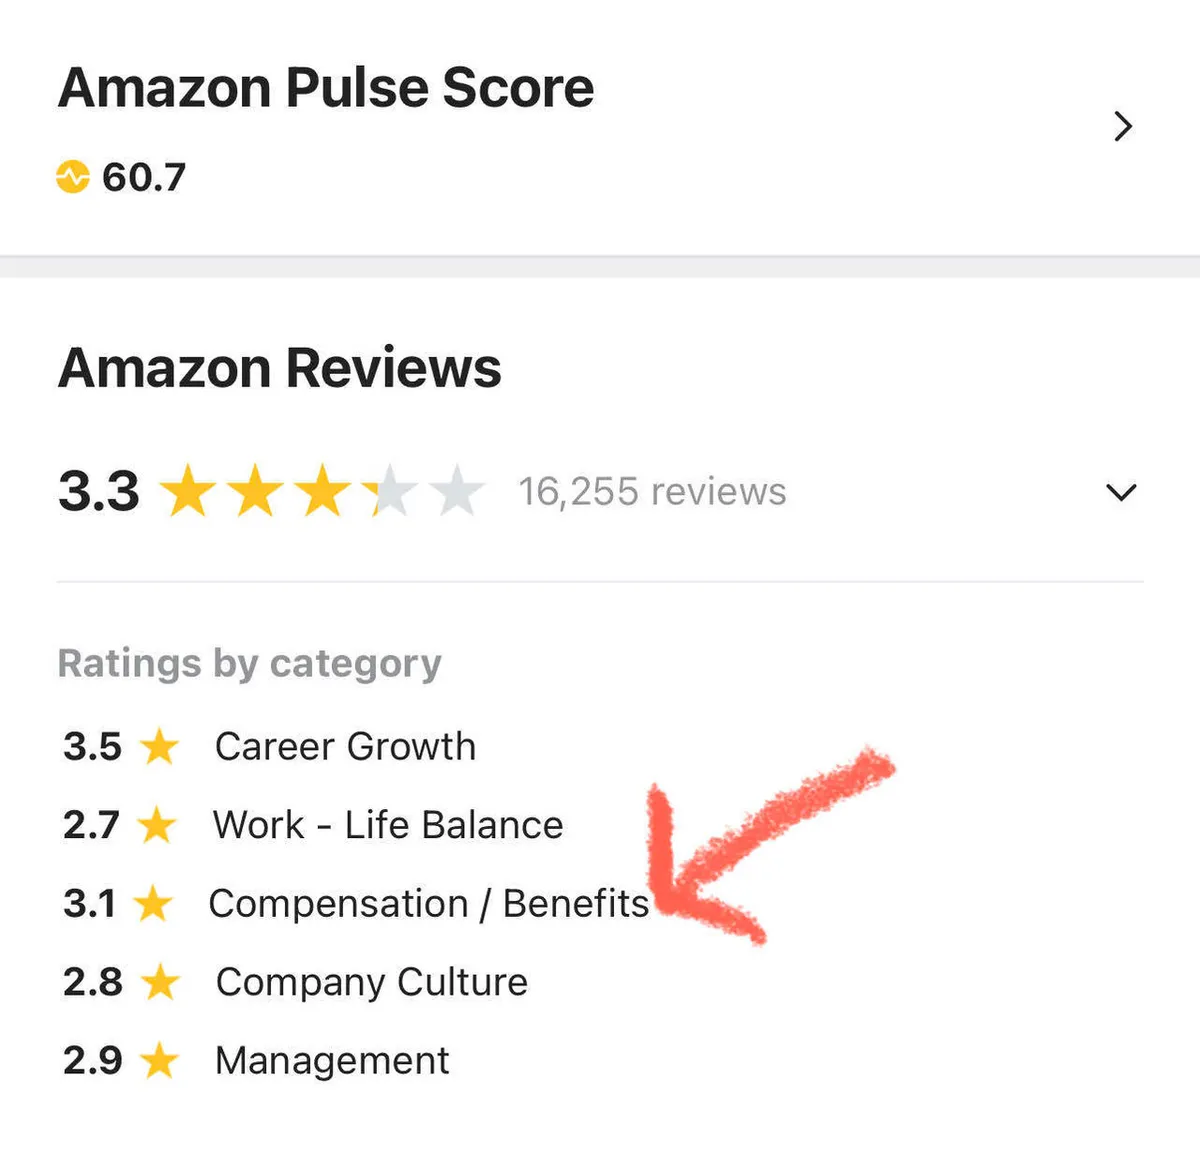Viewport: 1200px width, 1155px height.
Task: Click the first overall rating star
Action: (188, 492)
